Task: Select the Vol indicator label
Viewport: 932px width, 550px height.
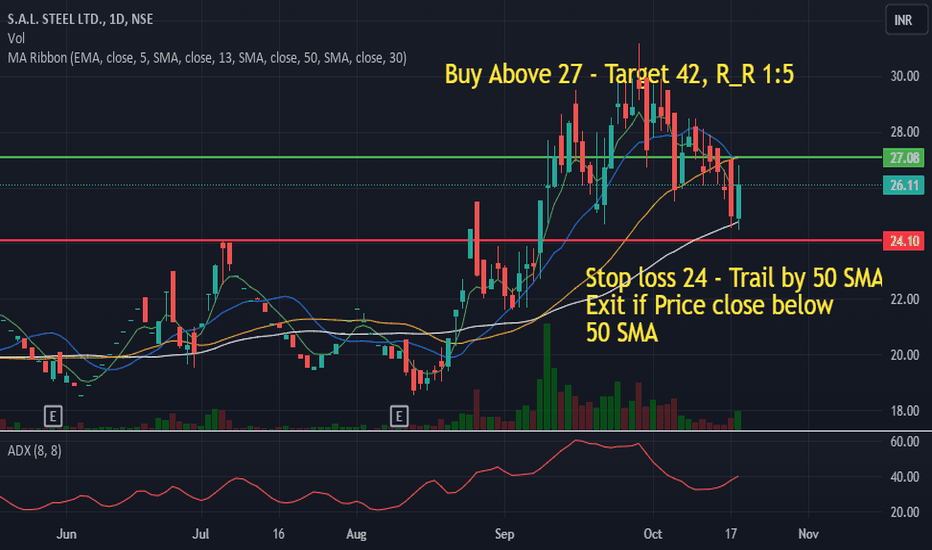Action: pos(16,39)
